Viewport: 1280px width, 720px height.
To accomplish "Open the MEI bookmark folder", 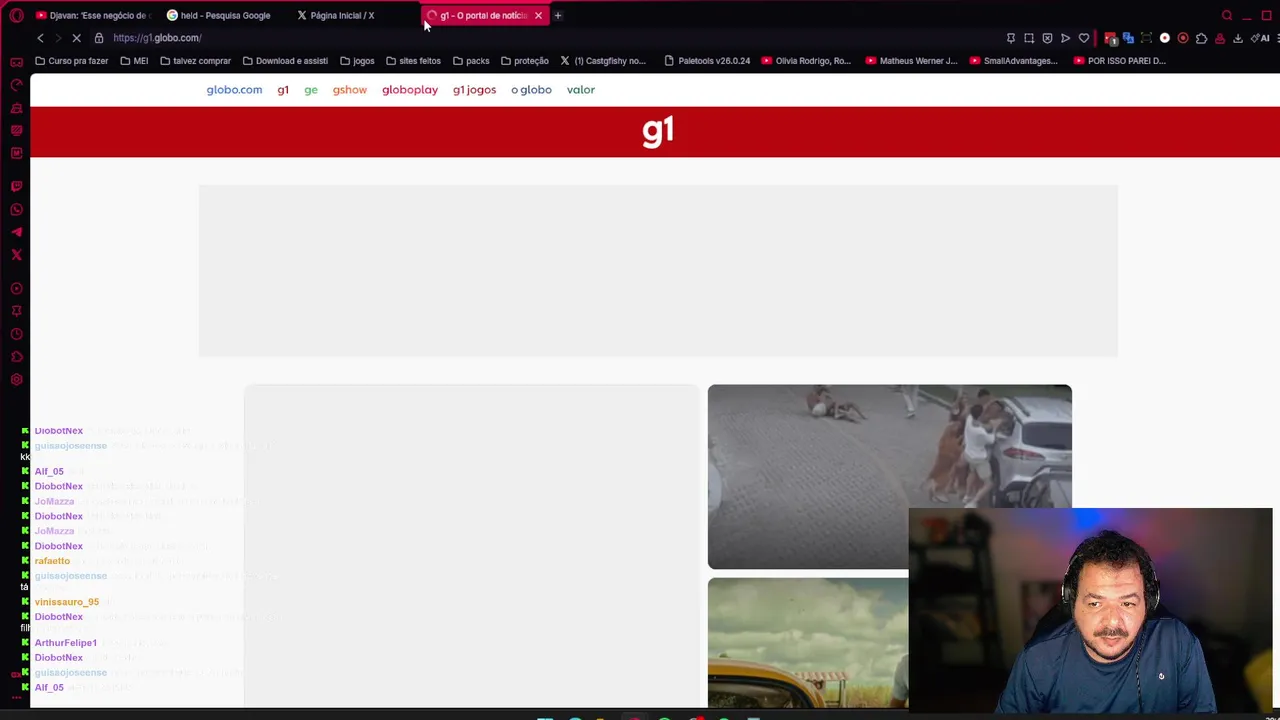I will pyautogui.click(x=134, y=61).
